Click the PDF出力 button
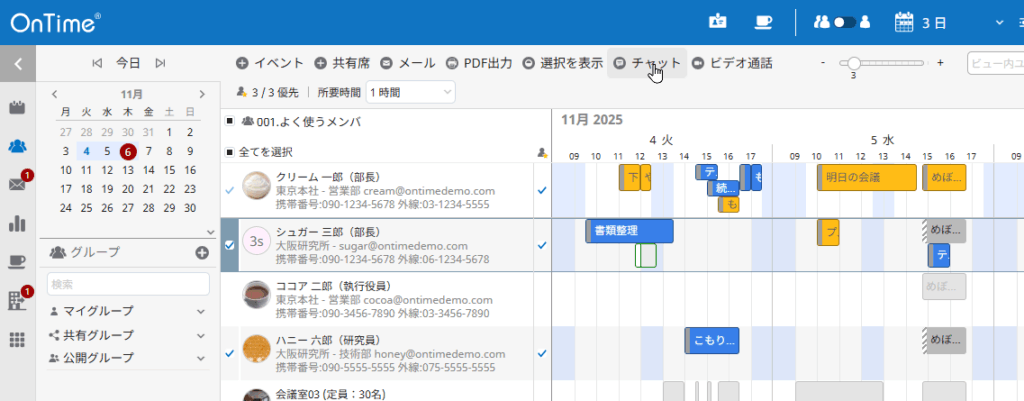1024x401 pixels. click(x=479, y=63)
